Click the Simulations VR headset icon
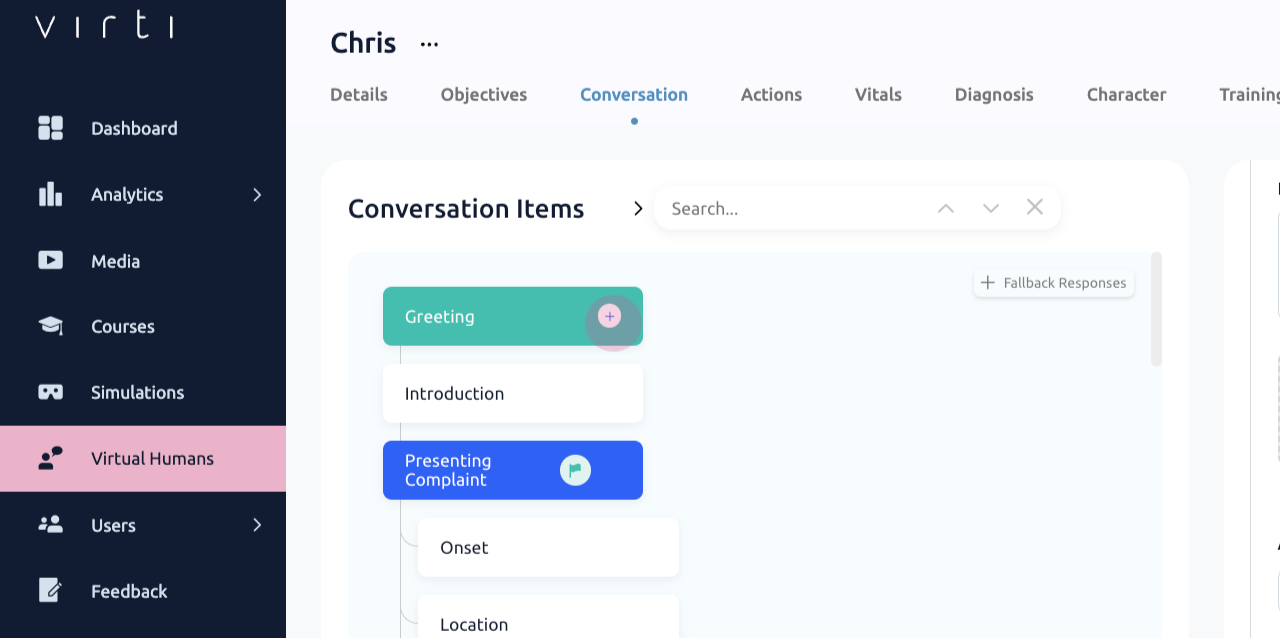 [x=50, y=392]
